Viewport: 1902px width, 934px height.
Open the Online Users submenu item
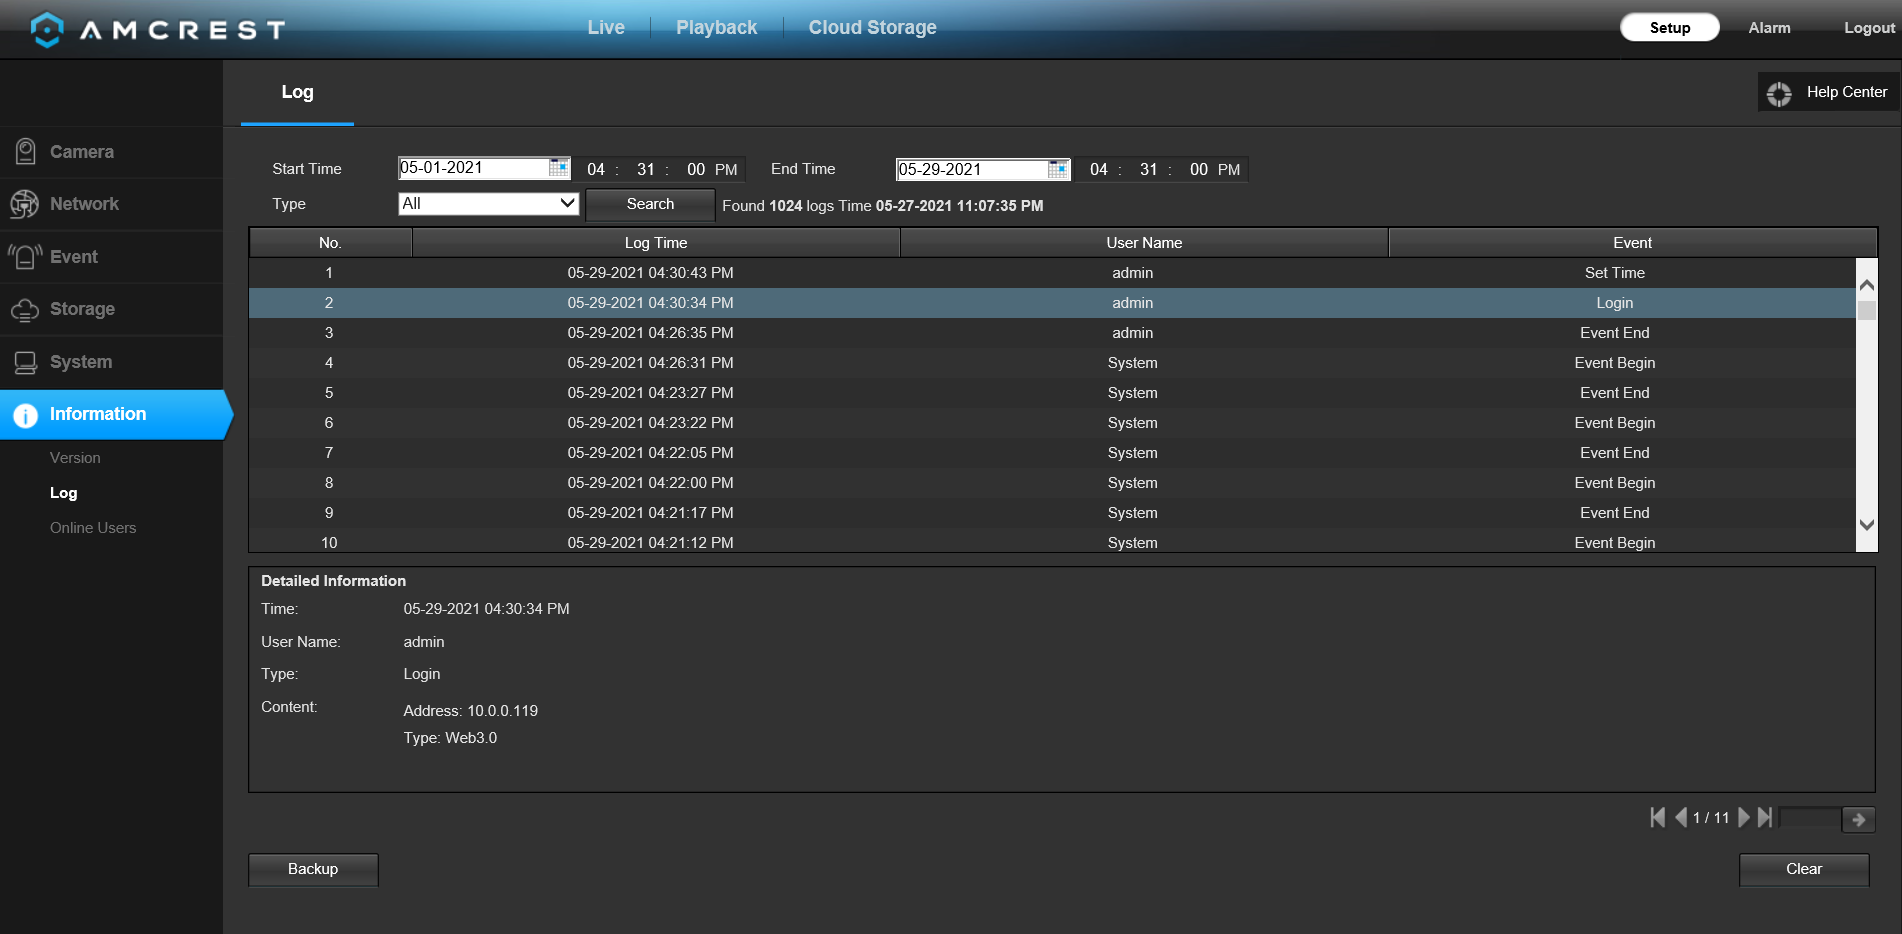pyautogui.click(x=93, y=528)
